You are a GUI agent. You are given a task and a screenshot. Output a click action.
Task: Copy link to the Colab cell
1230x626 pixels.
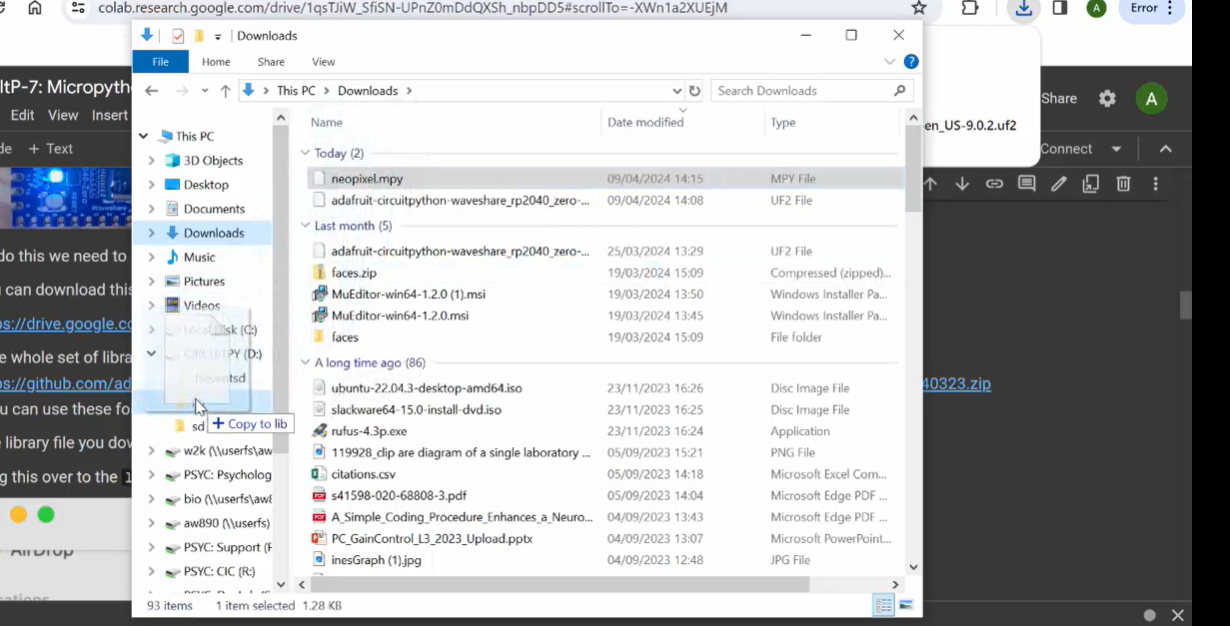[994, 184]
